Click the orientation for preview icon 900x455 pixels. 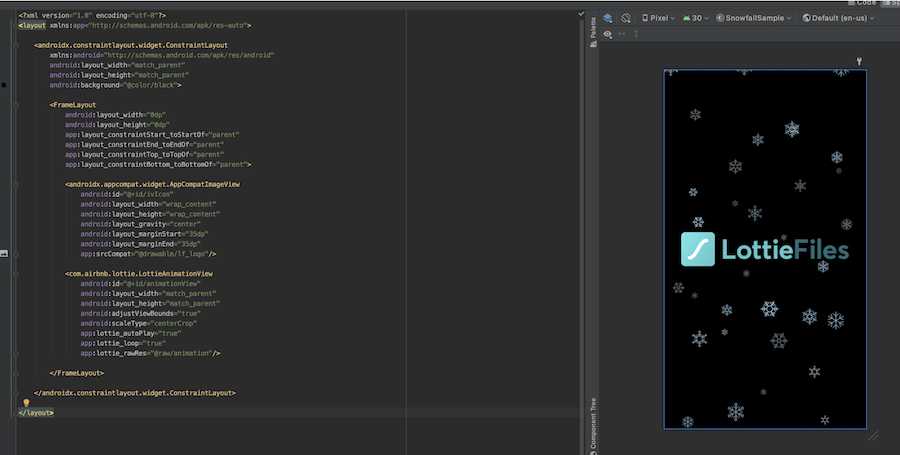point(626,18)
